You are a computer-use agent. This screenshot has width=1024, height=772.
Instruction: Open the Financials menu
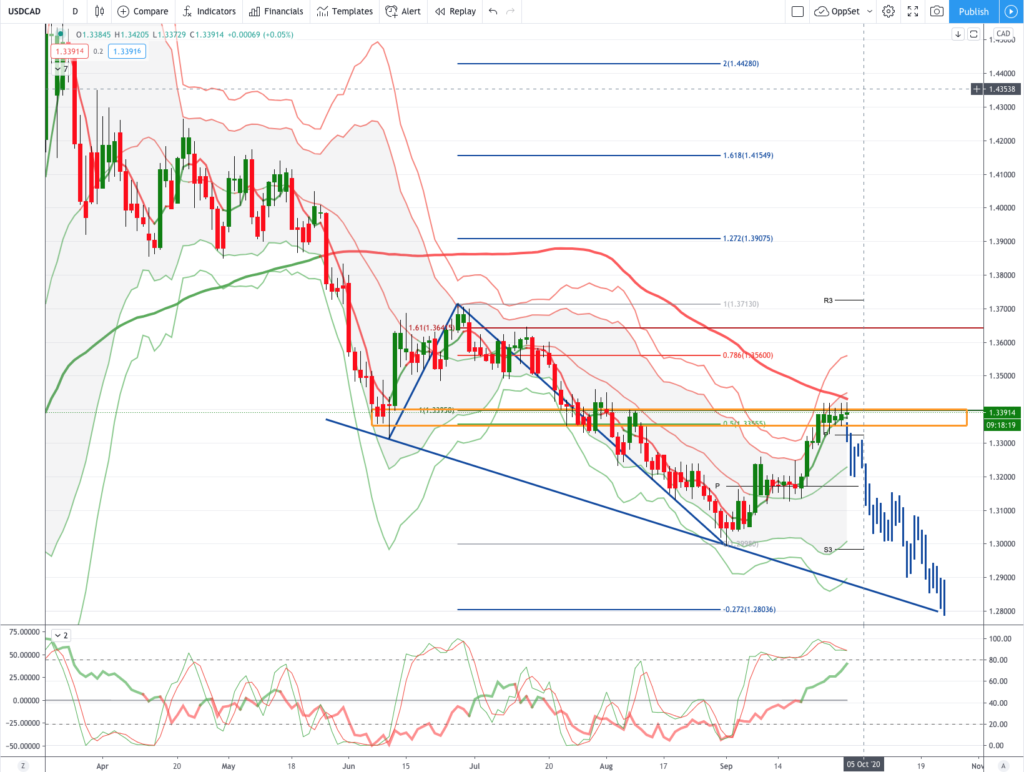[276, 12]
